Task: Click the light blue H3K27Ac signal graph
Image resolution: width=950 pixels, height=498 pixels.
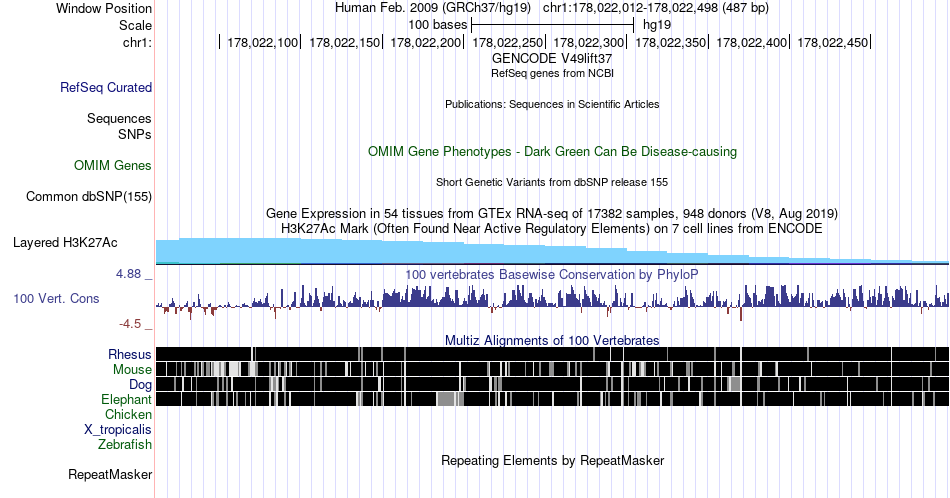Action: 552,251
